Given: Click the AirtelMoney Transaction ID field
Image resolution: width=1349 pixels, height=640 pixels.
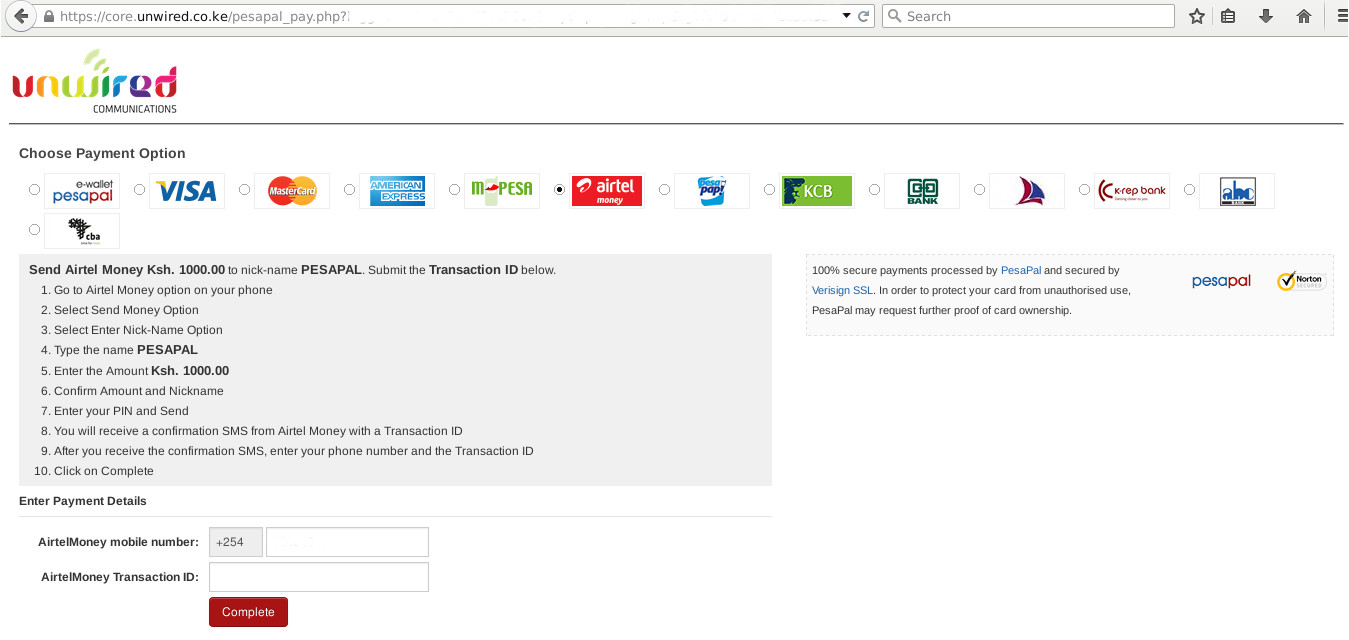Looking at the screenshot, I should [x=319, y=577].
